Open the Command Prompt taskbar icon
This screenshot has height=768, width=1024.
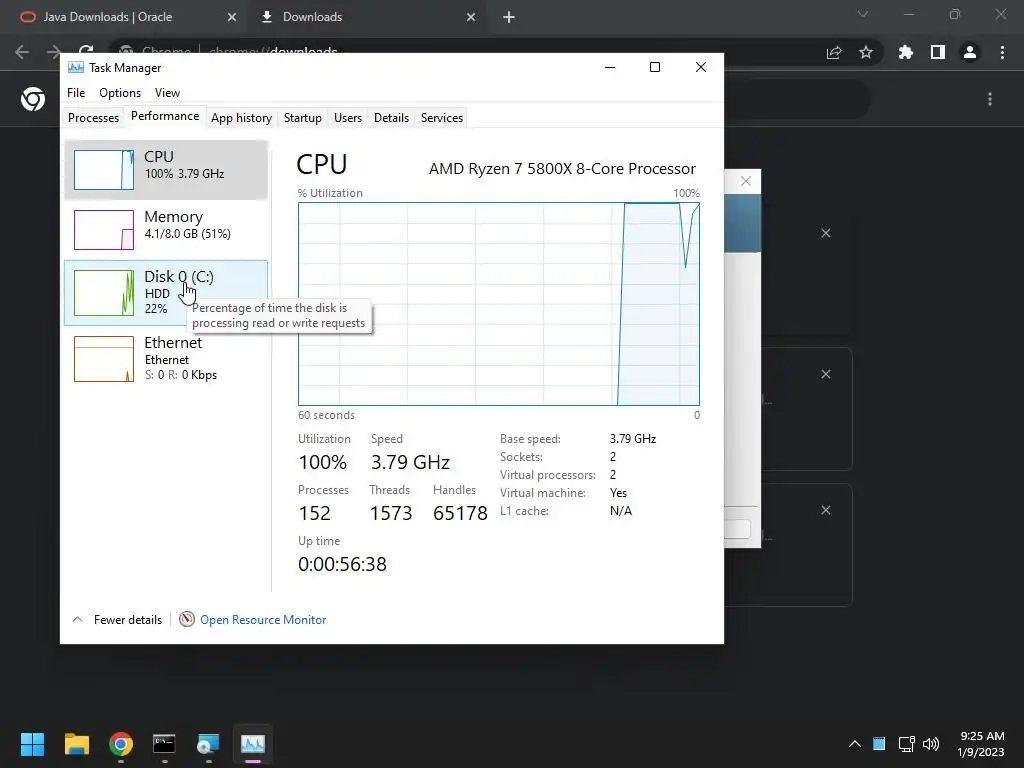click(165, 744)
